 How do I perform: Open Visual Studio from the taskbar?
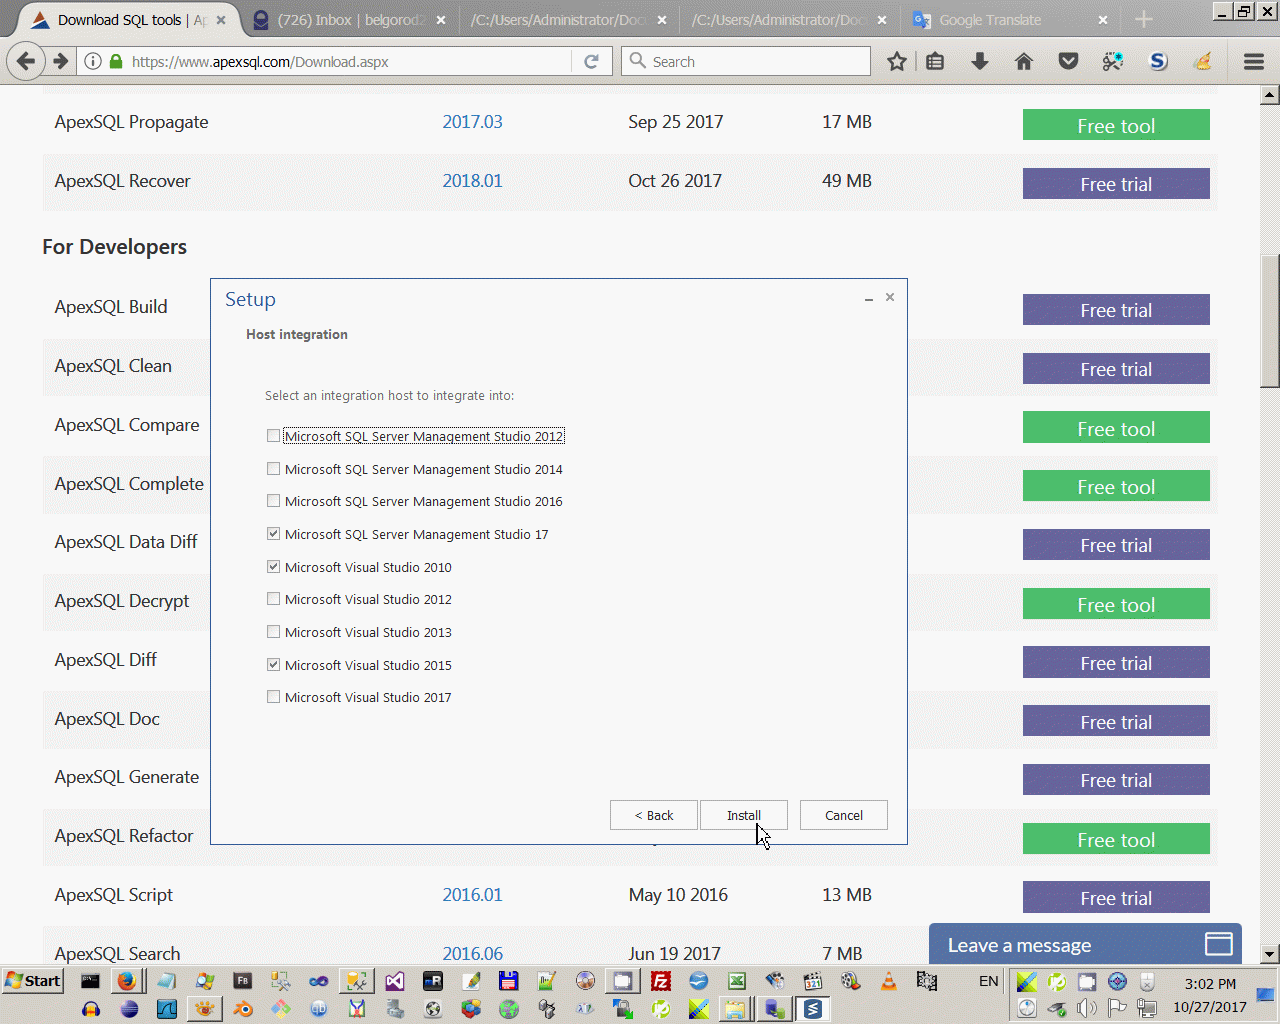395,981
